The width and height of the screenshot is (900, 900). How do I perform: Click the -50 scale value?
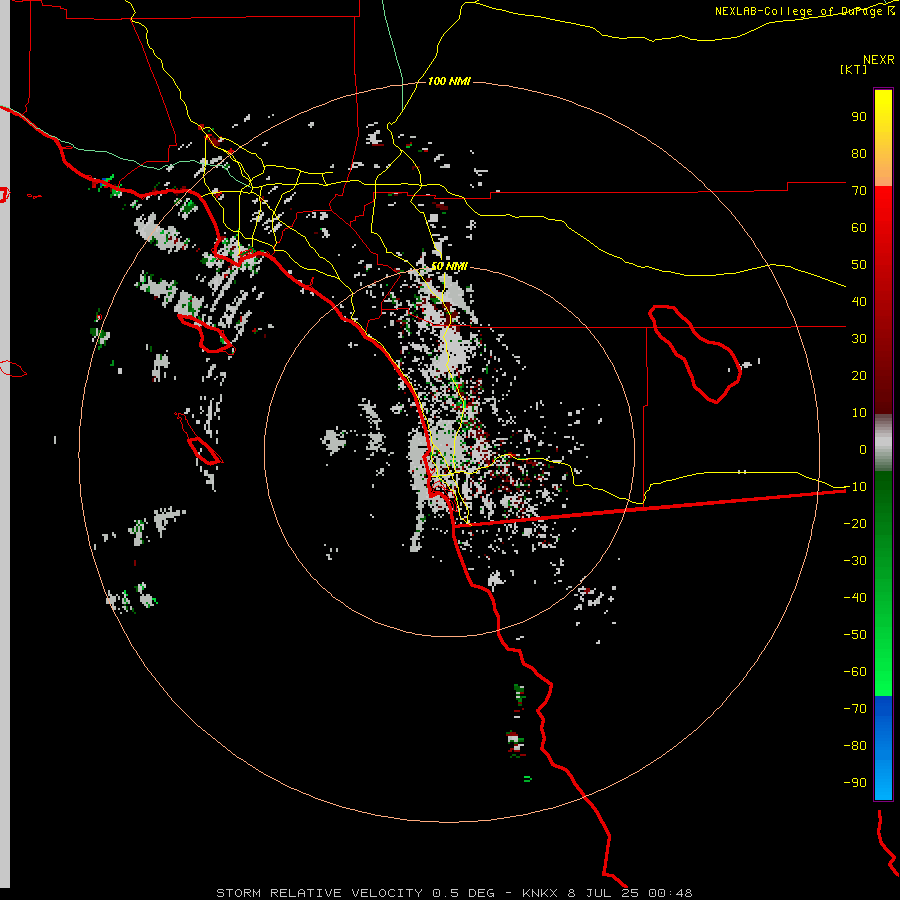(x=855, y=635)
